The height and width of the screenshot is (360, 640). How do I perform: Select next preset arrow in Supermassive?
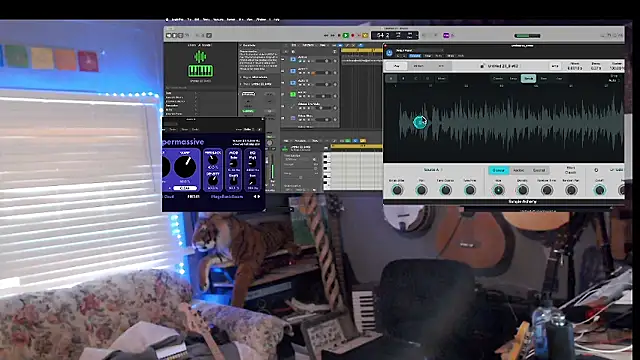pos(259,197)
